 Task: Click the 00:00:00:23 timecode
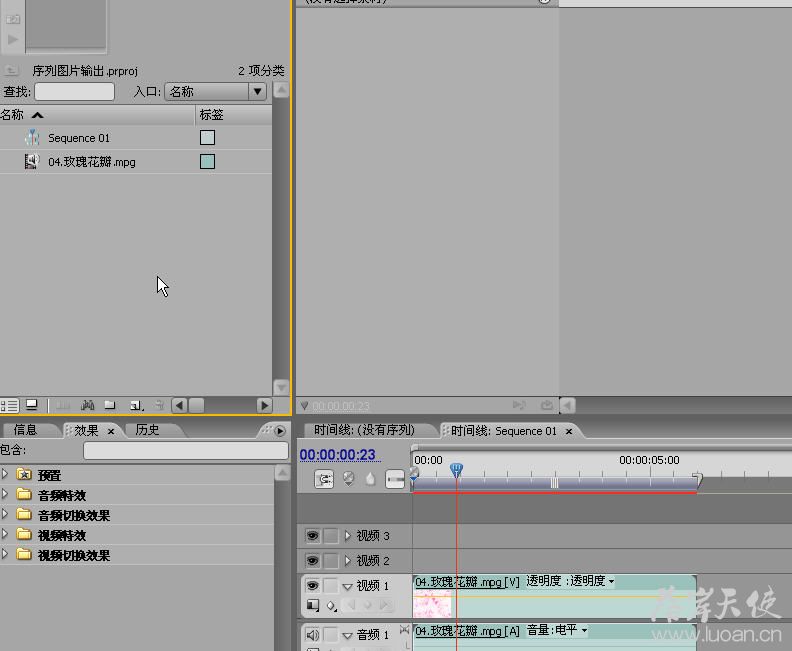click(x=338, y=455)
